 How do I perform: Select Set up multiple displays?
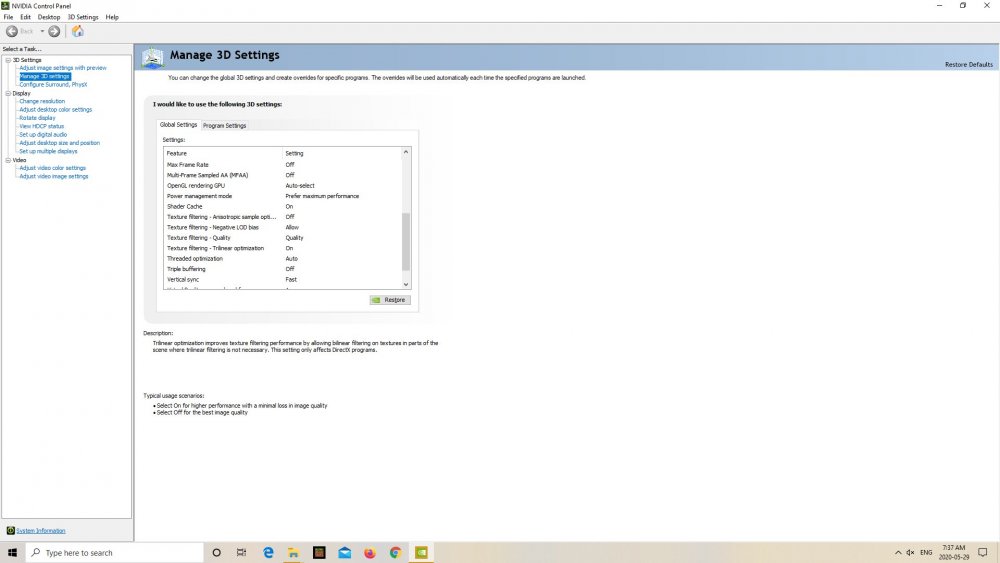point(48,151)
